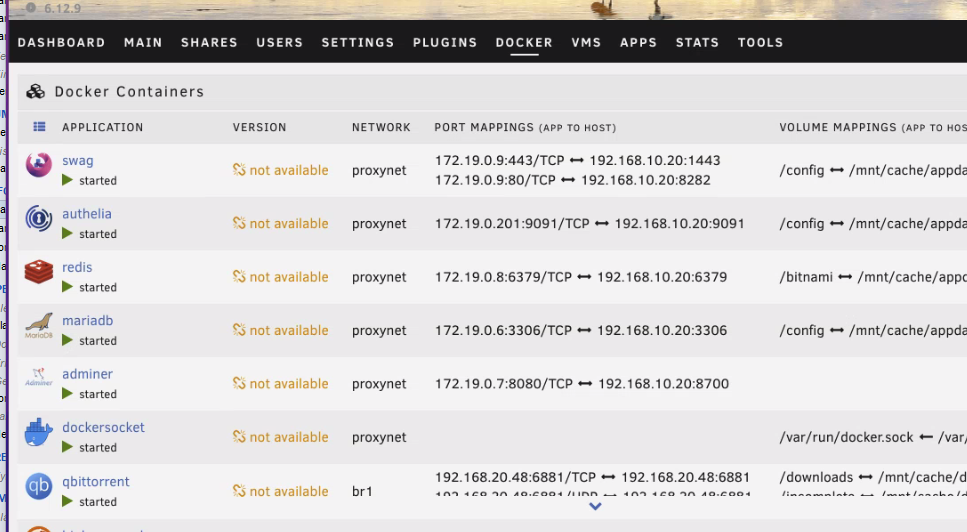
Task: Click the swag container icon
Action: tap(38, 165)
